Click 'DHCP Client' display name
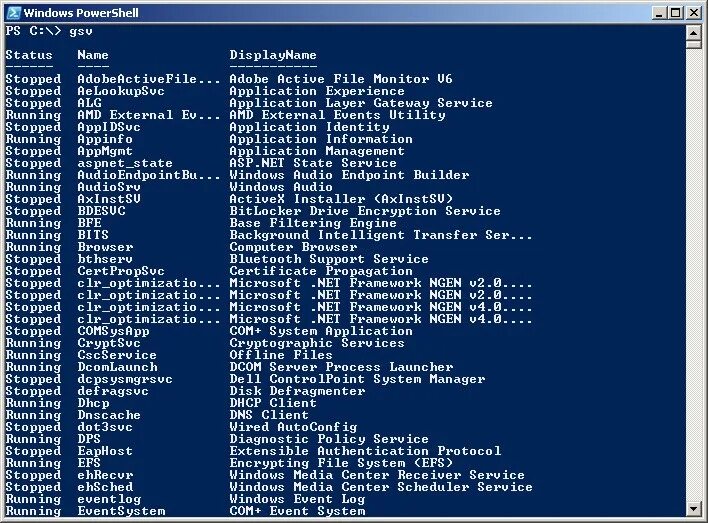 click(x=273, y=403)
